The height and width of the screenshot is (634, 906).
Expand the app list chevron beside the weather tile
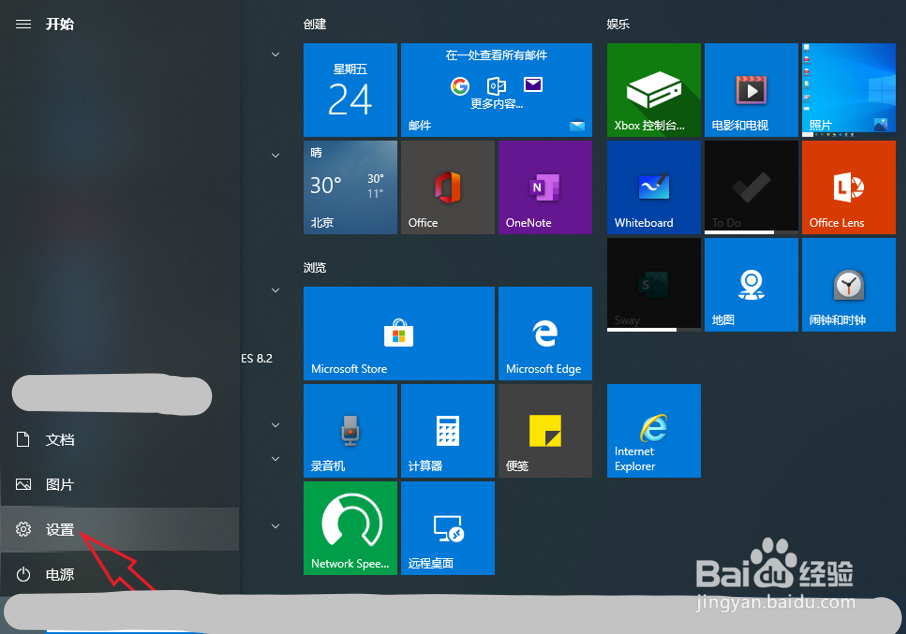[276, 155]
